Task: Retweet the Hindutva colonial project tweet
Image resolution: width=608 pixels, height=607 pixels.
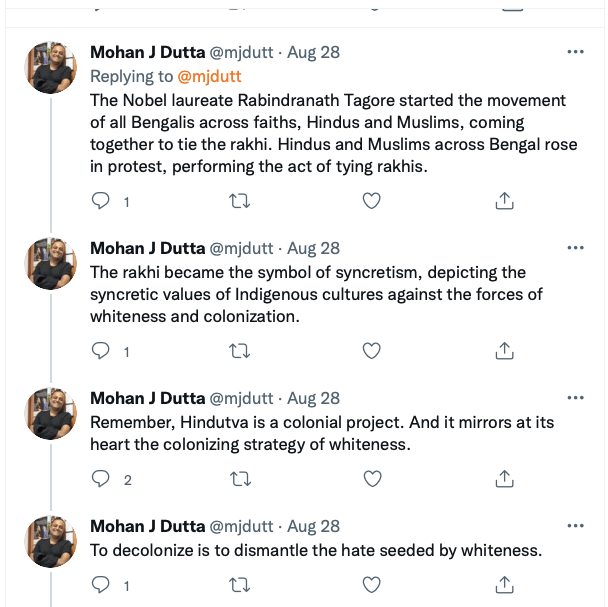Action: tap(240, 479)
